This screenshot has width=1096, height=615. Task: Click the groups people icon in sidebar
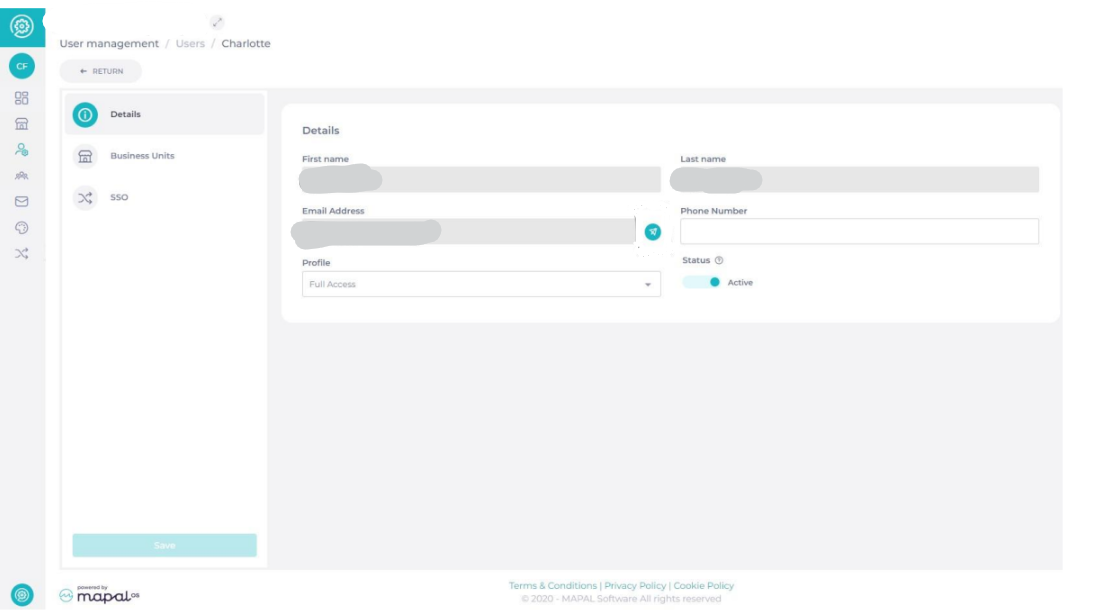pos(21,176)
